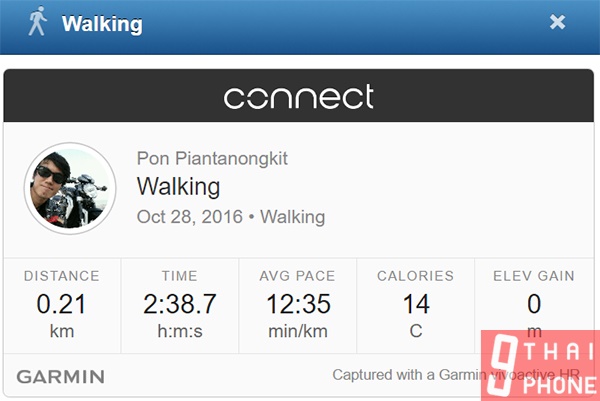Select the Avg Pace 12:35 stat
600x401 pixels.
298,305
